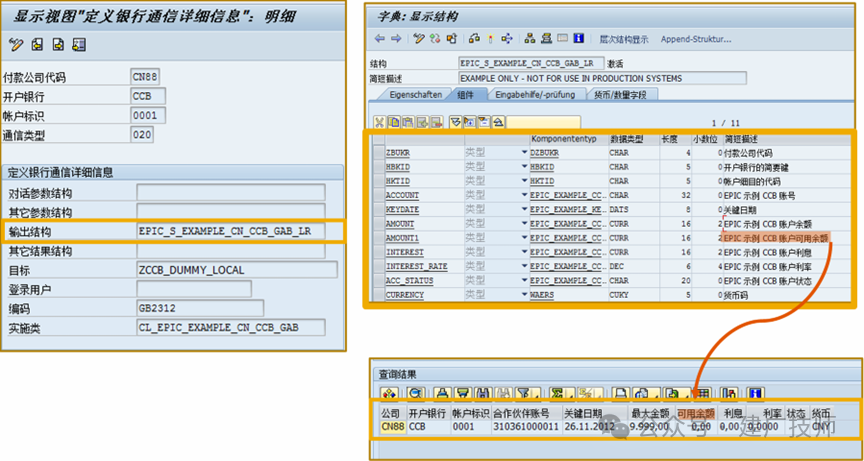Switch to the 货币/数量字段 tab
Image resolution: width=864 pixels, height=461 pixels.
click(620, 95)
